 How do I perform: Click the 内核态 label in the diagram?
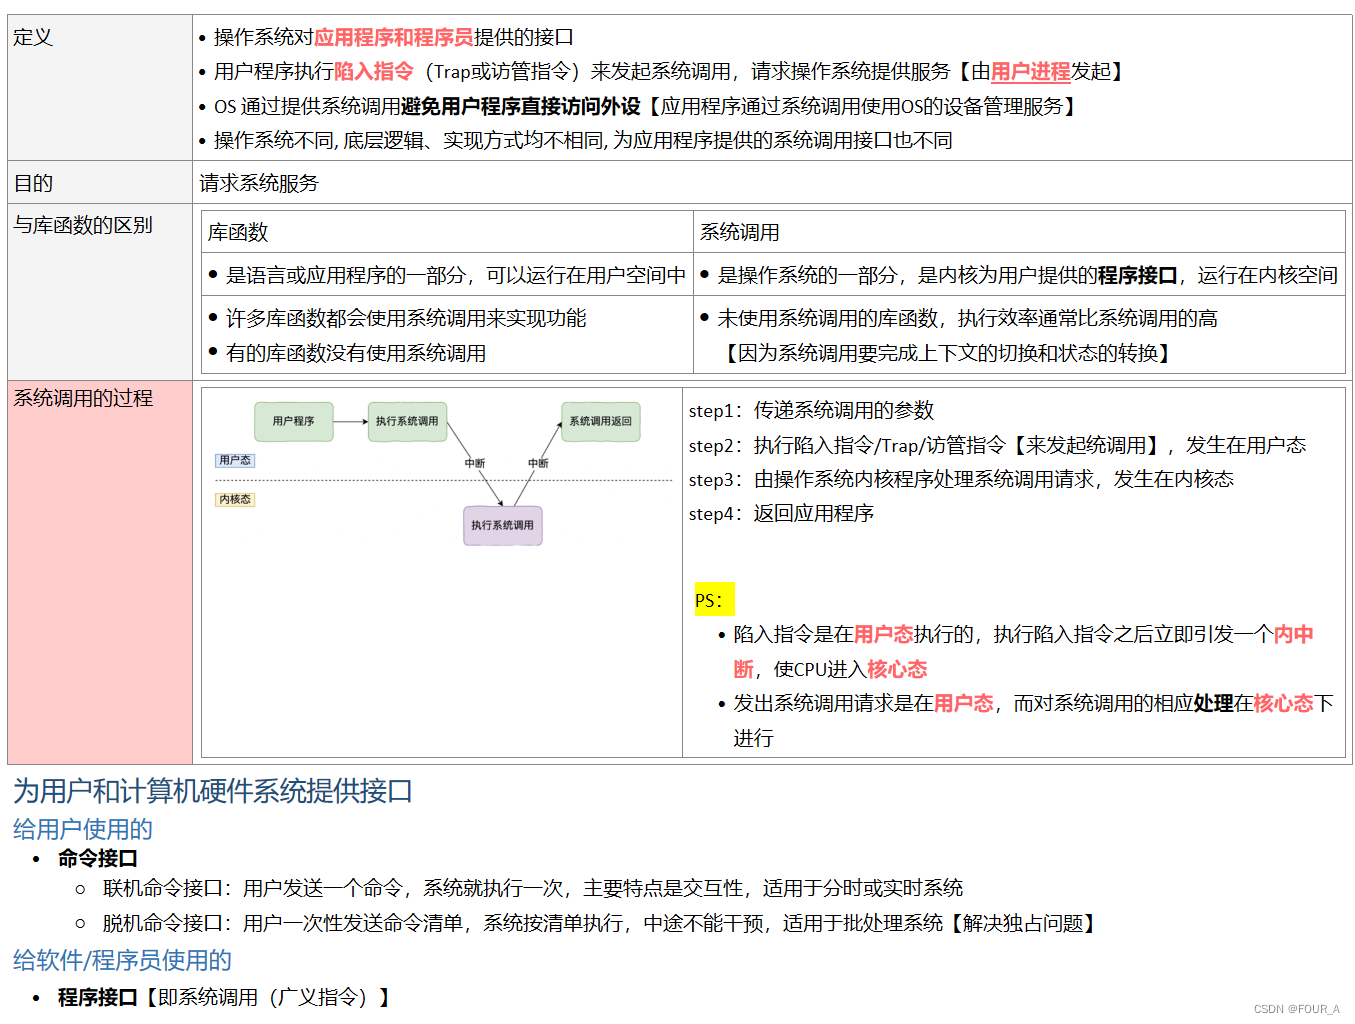tap(235, 499)
